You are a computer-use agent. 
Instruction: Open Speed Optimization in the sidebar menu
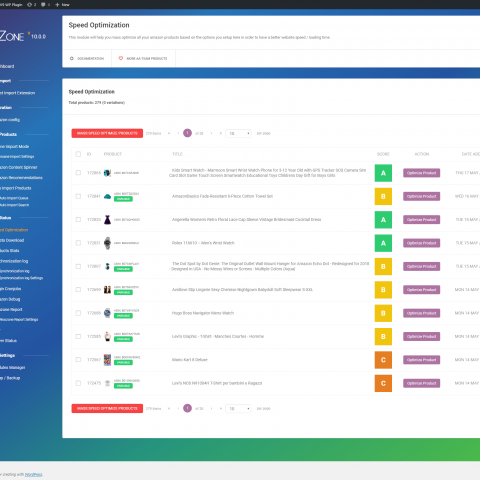[x=15, y=230]
